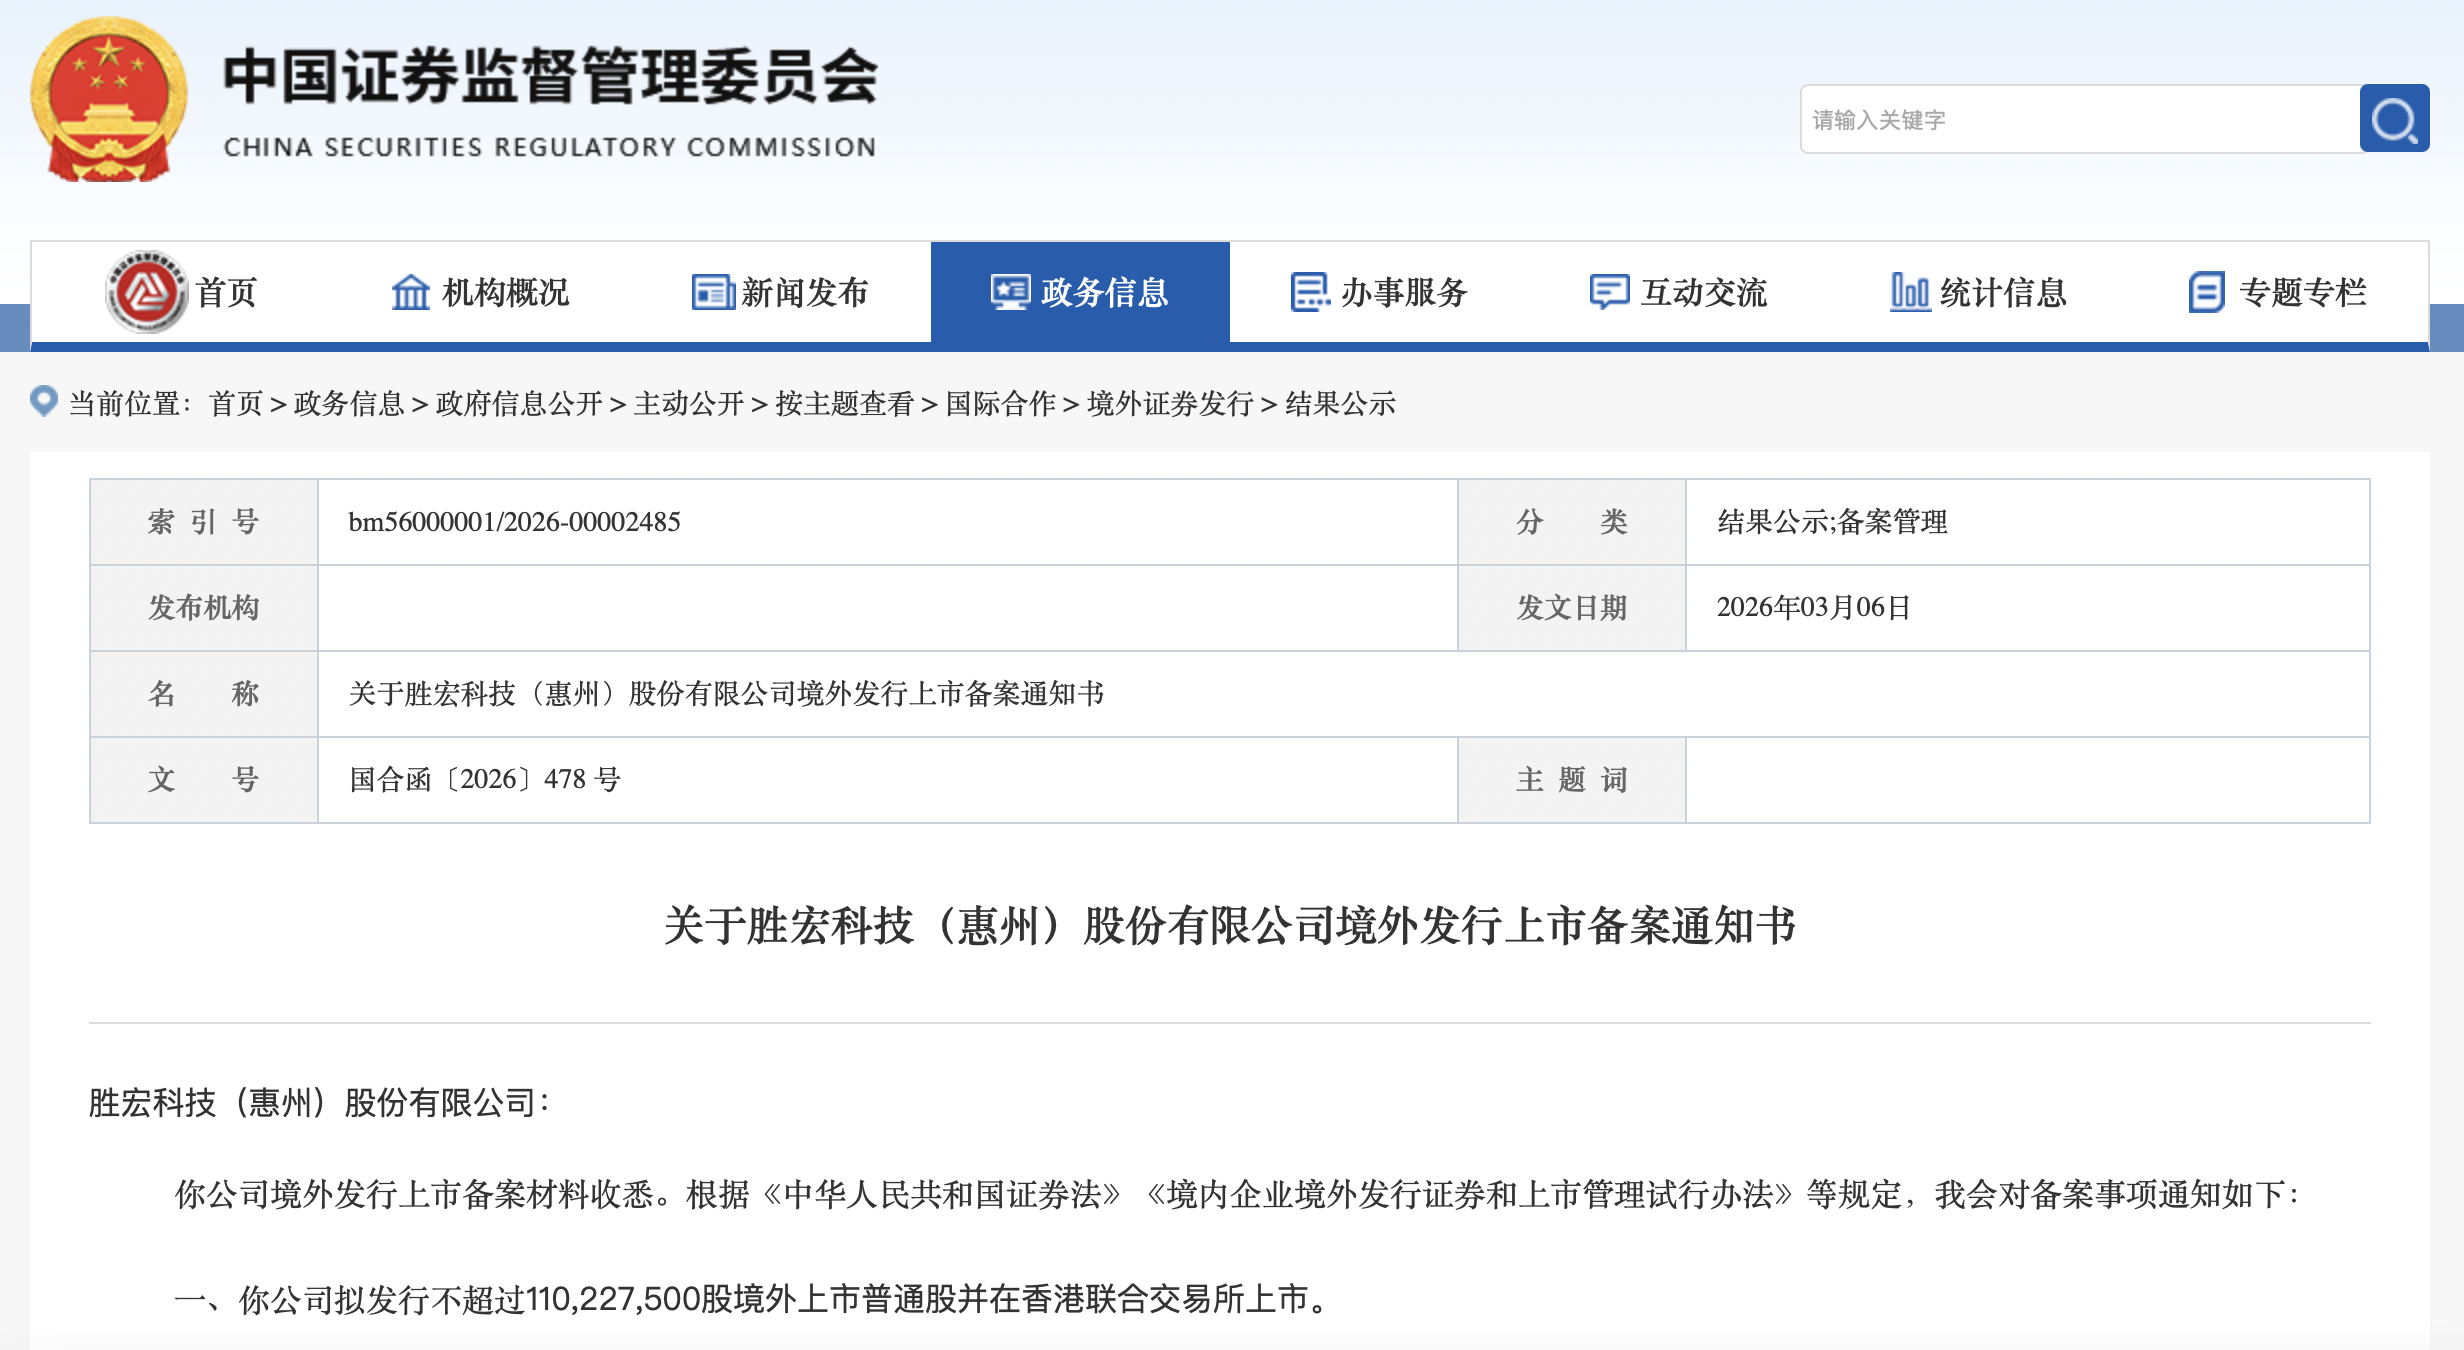The width and height of the screenshot is (2464, 1350).
Task: Click the list icon beside 办事服务
Action: 1309,292
